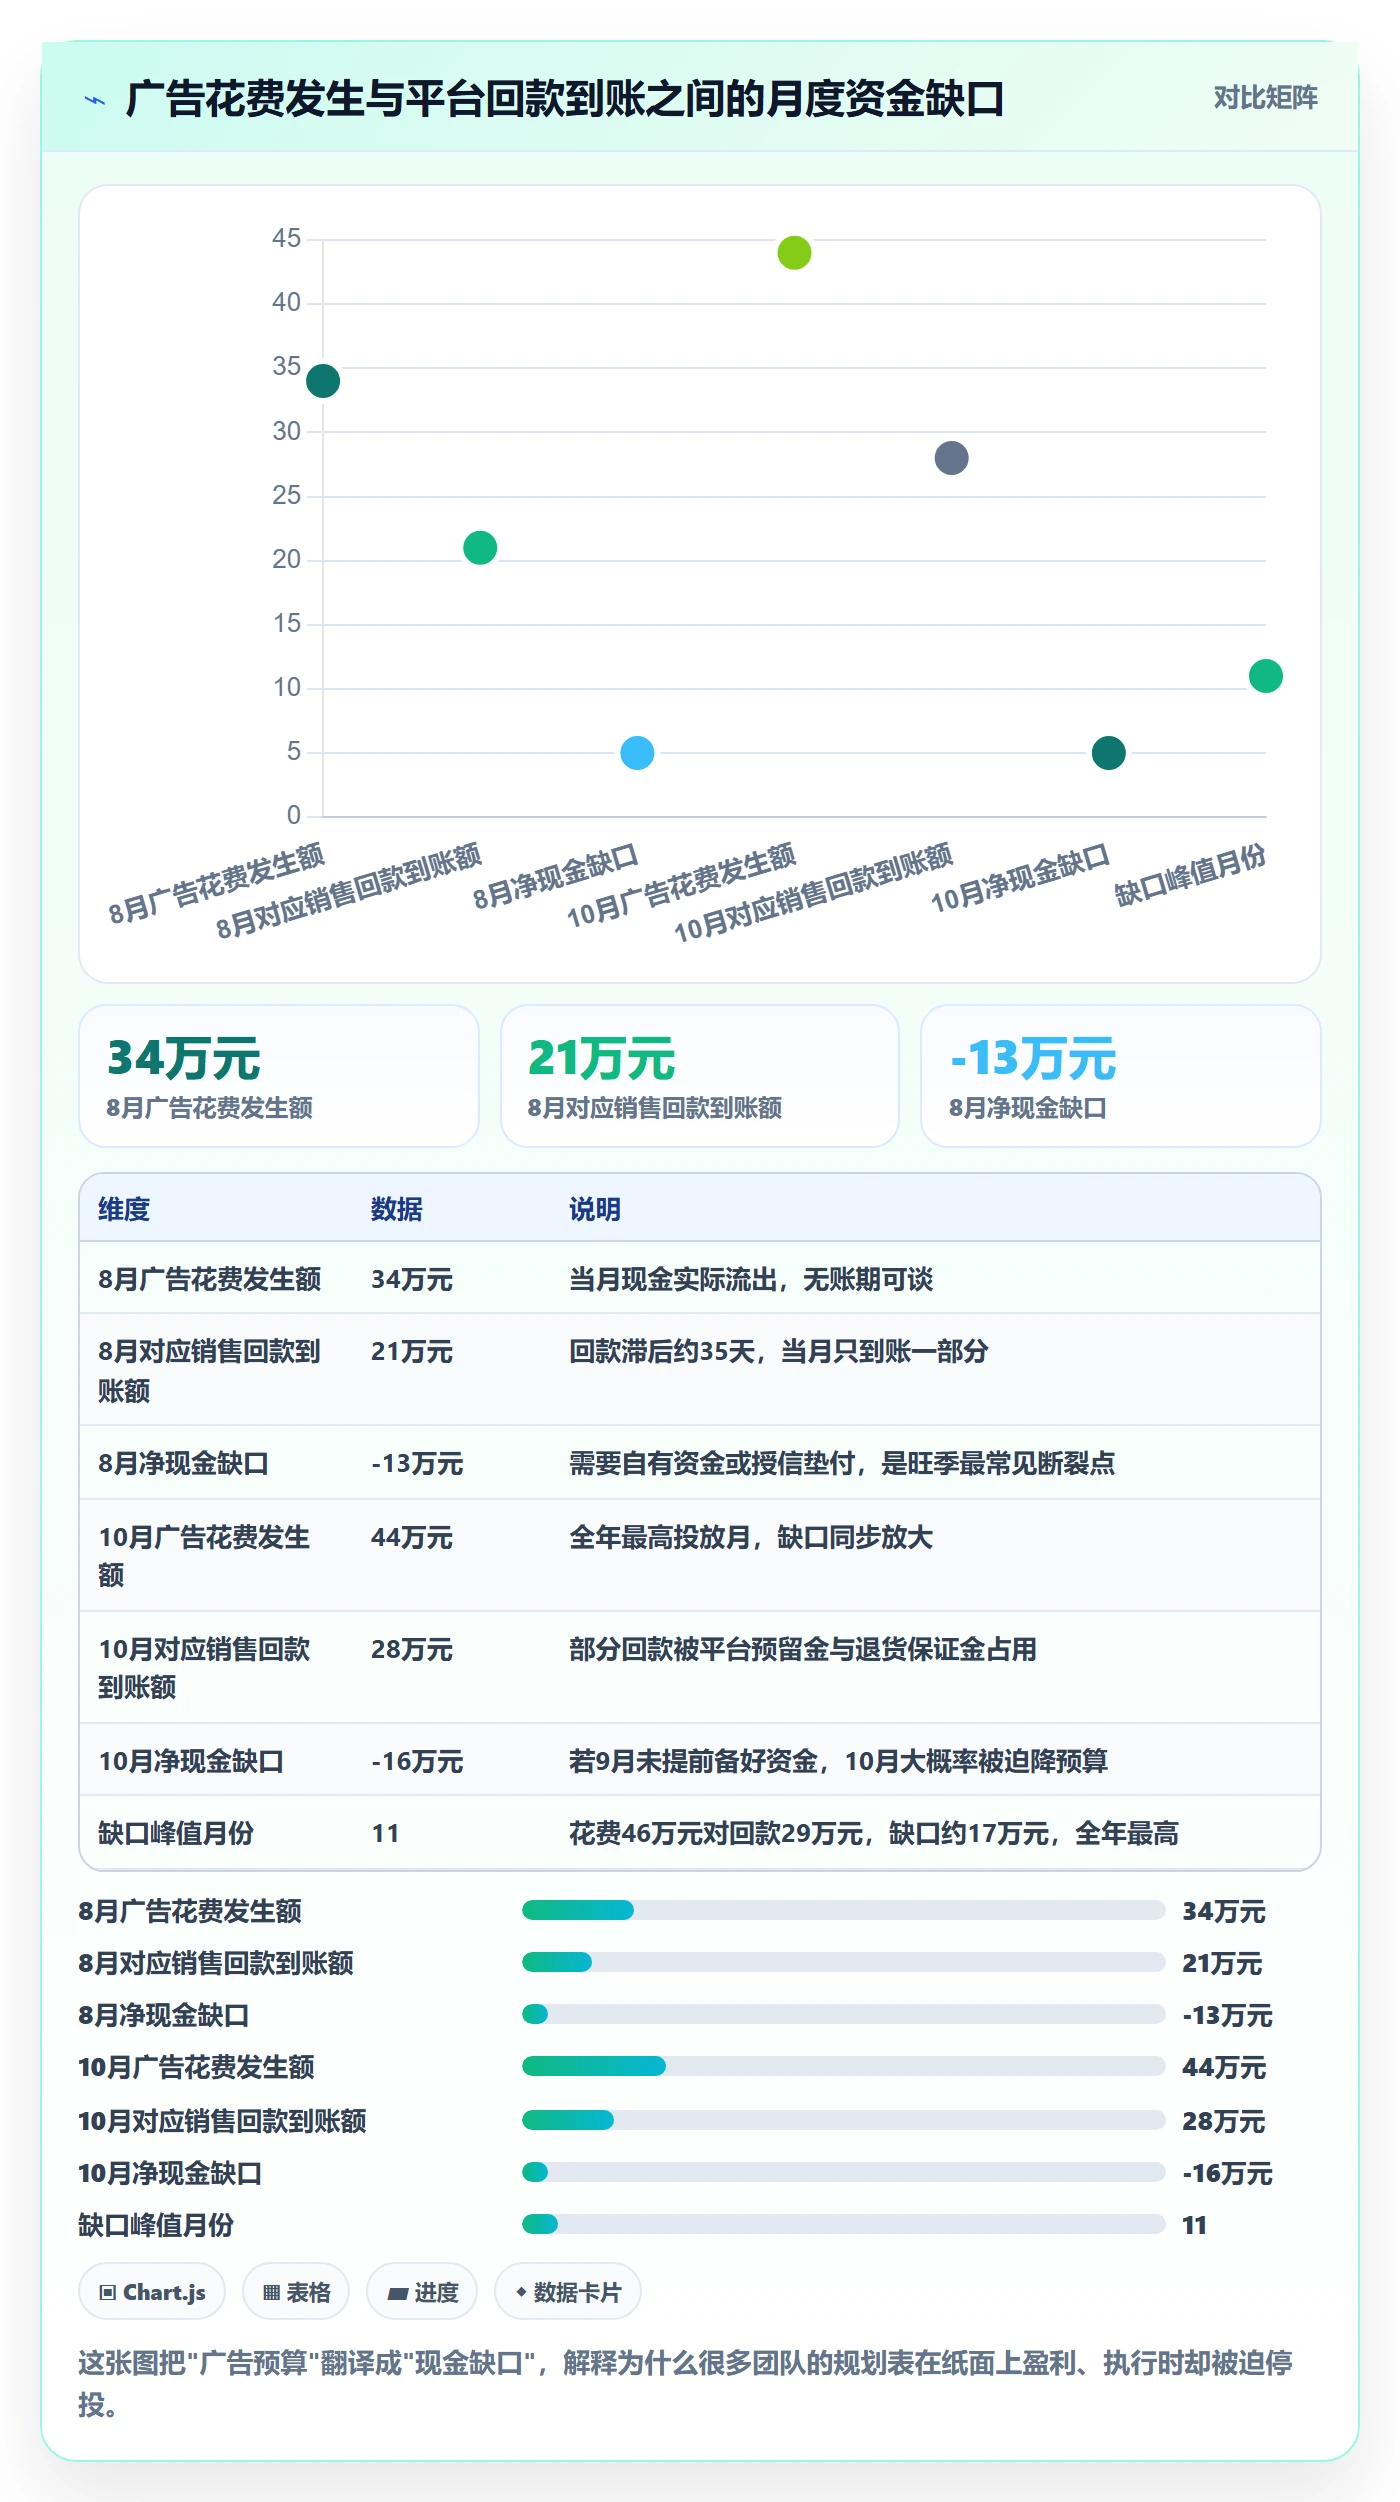Viewport: 1400px width, 2502px height.
Task: Click the 进度 tag chip
Action: [x=422, y=2292]
